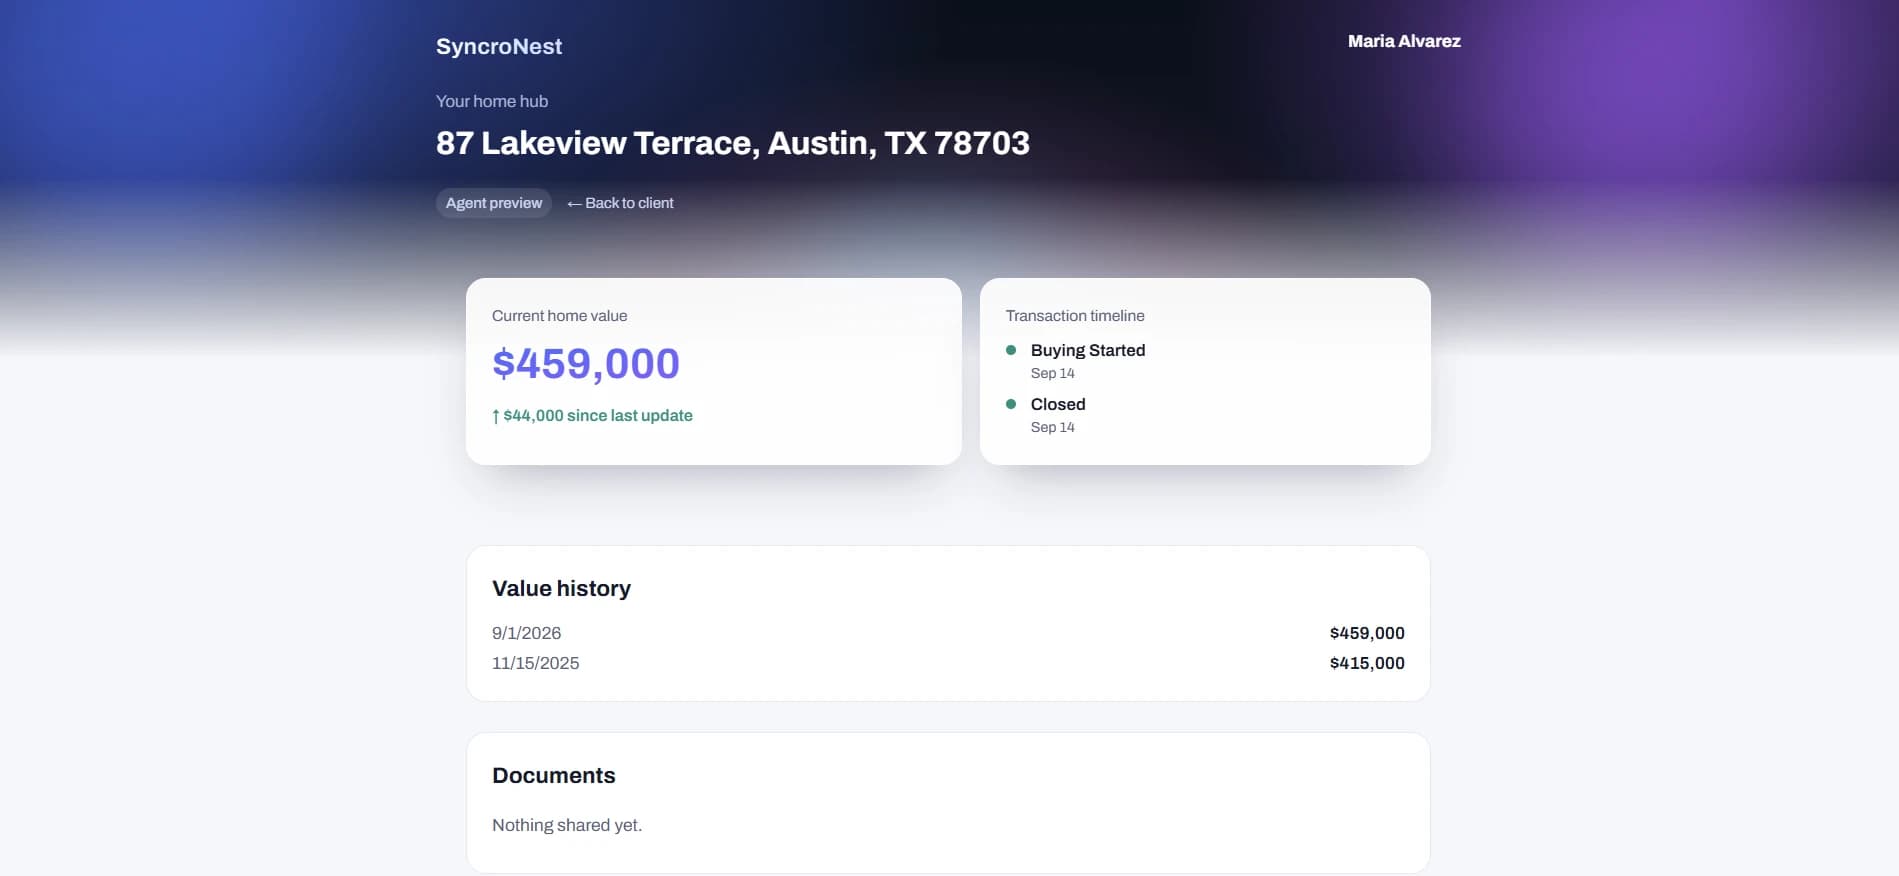The height and width of the screenshot is (876, 1899).
Task: Click the $415,000 value history amount
Action: (x=1367, y=663)
